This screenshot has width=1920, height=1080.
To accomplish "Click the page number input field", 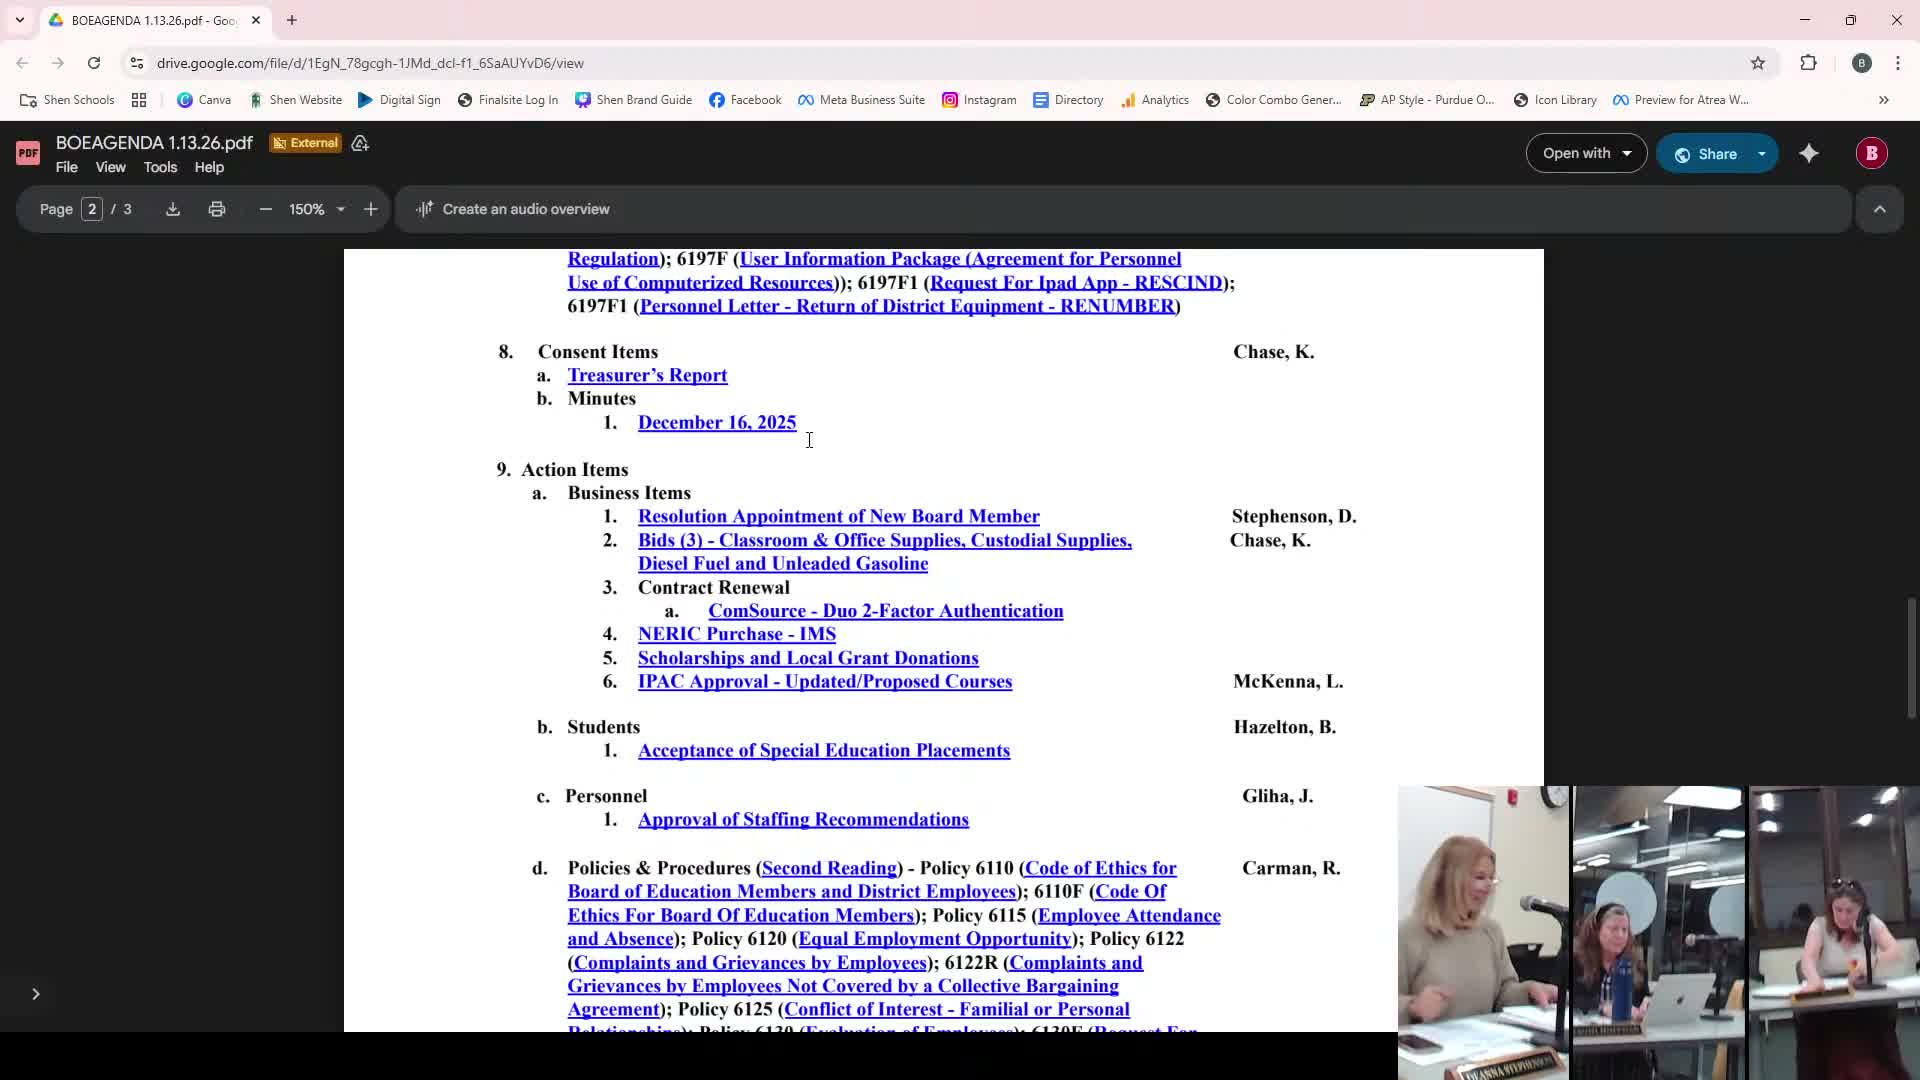I will 92,209.
